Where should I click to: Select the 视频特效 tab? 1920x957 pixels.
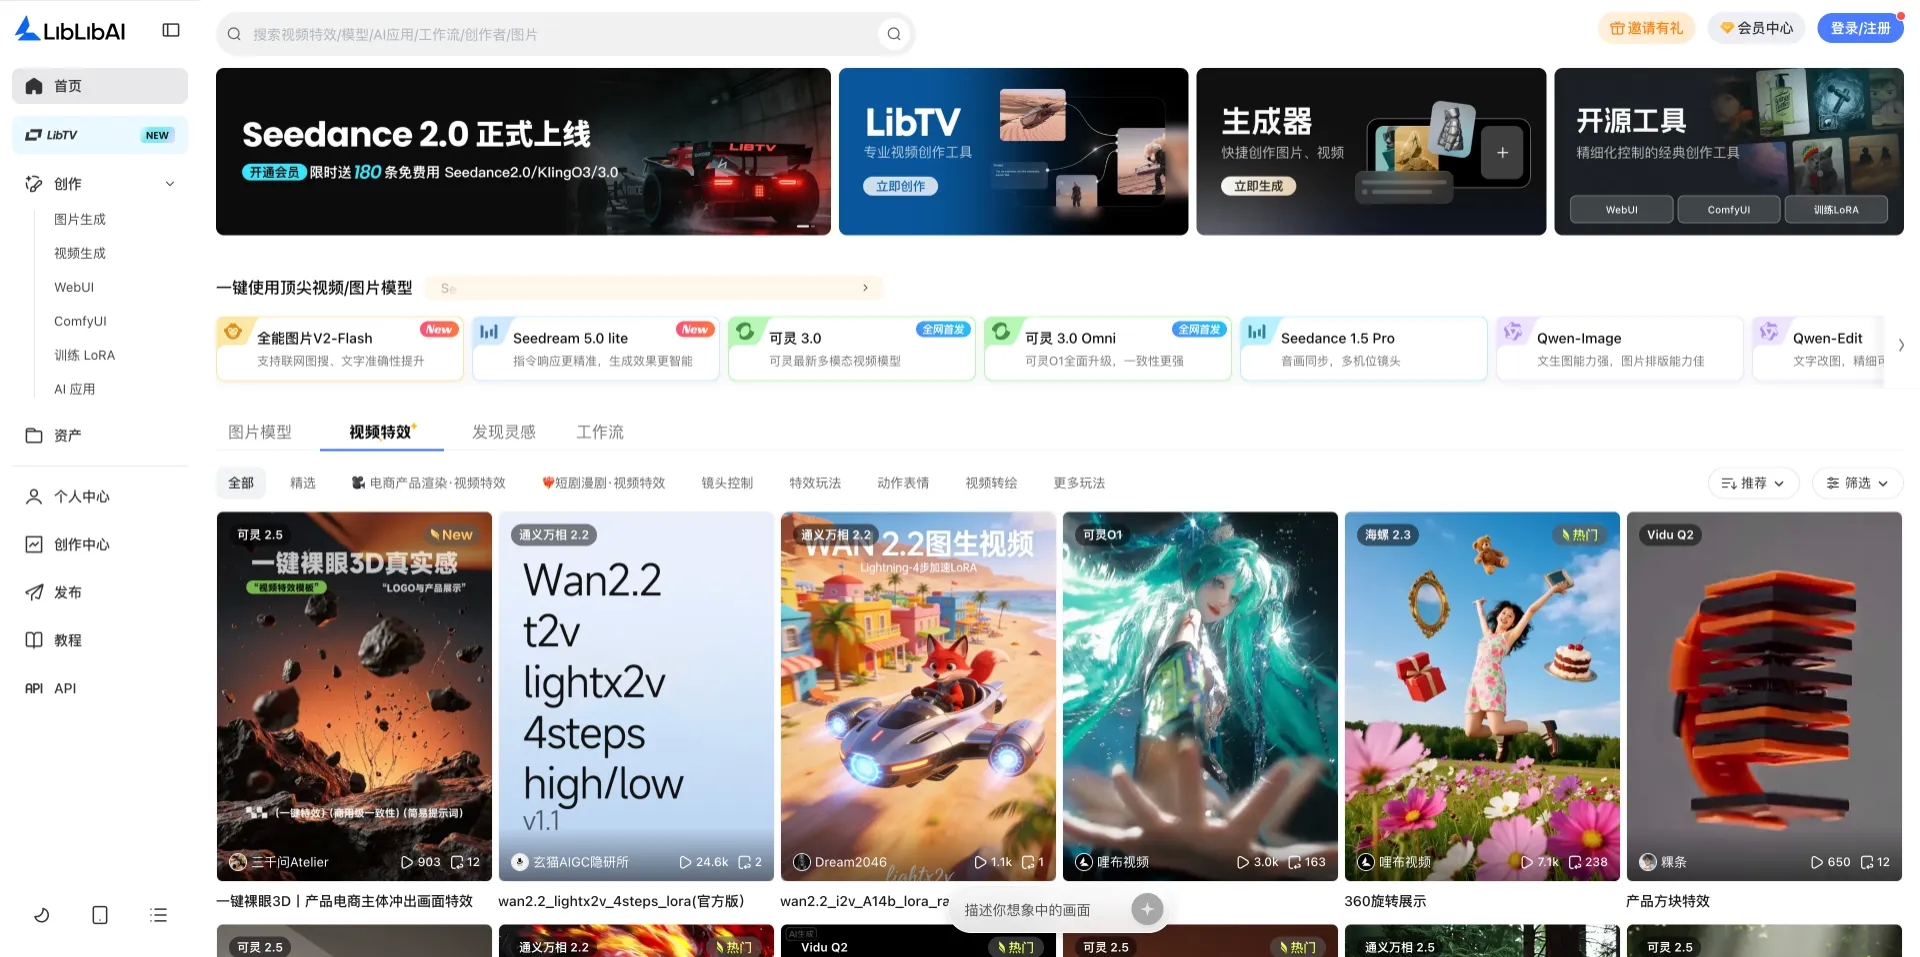coord(380,432)
